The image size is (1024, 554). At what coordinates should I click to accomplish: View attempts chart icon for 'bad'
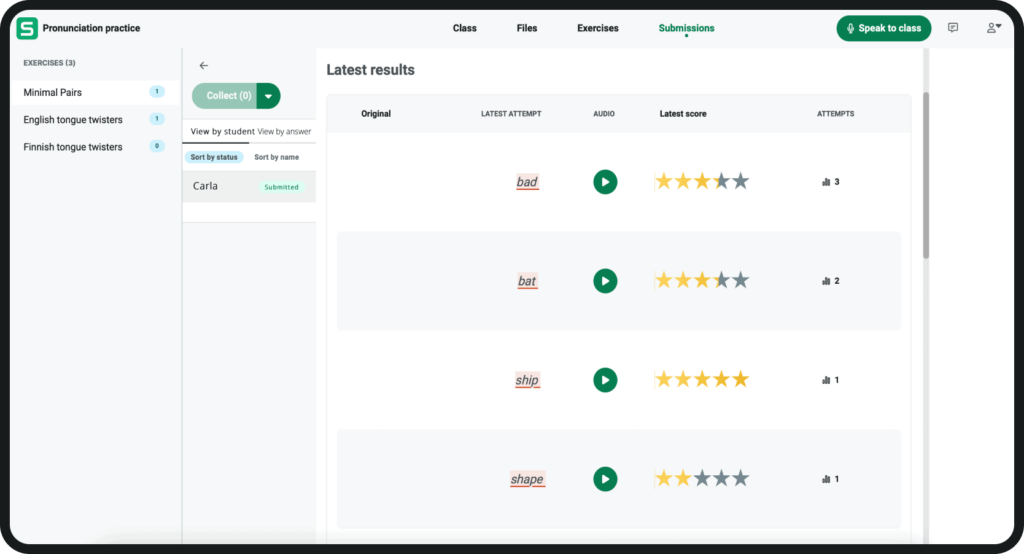(826, 182)
